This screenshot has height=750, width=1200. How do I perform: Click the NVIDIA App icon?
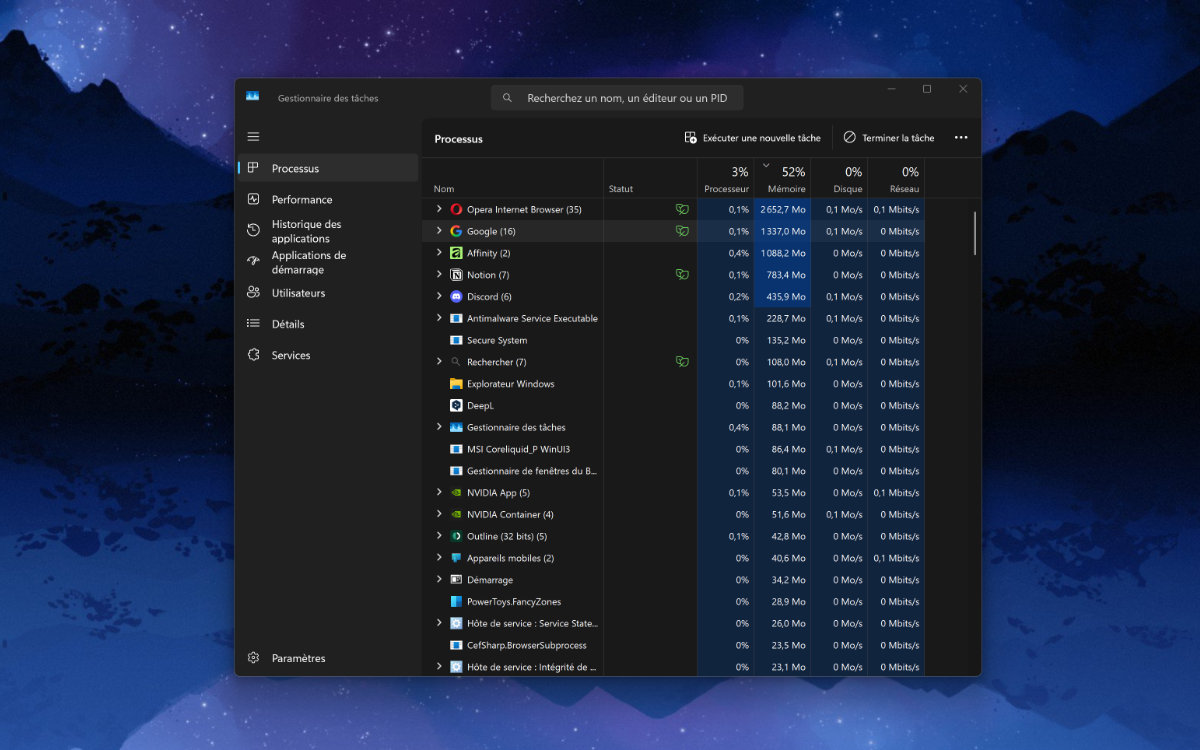[456, 493]
